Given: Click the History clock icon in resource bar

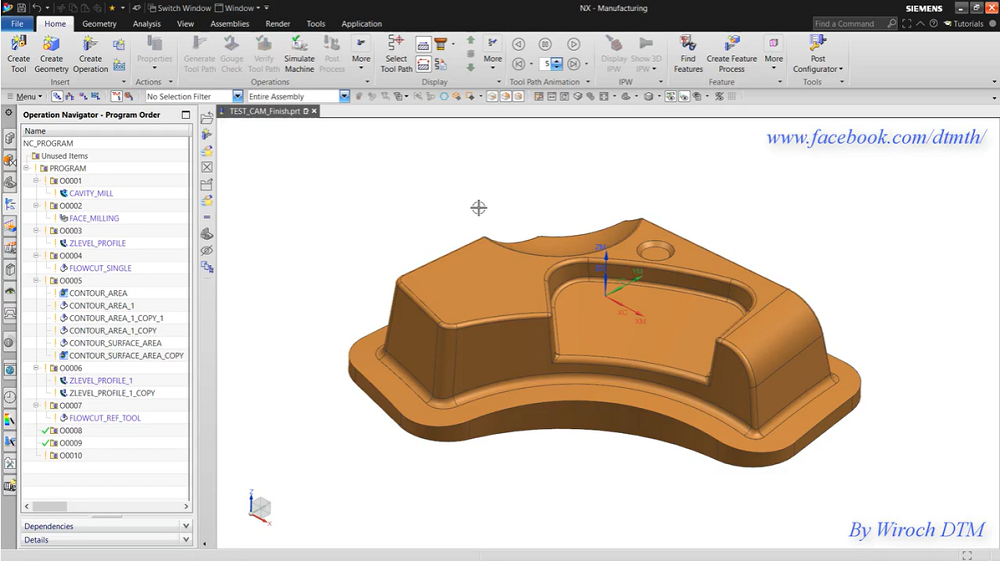Looking at the screenshot, I should point(10,397).
